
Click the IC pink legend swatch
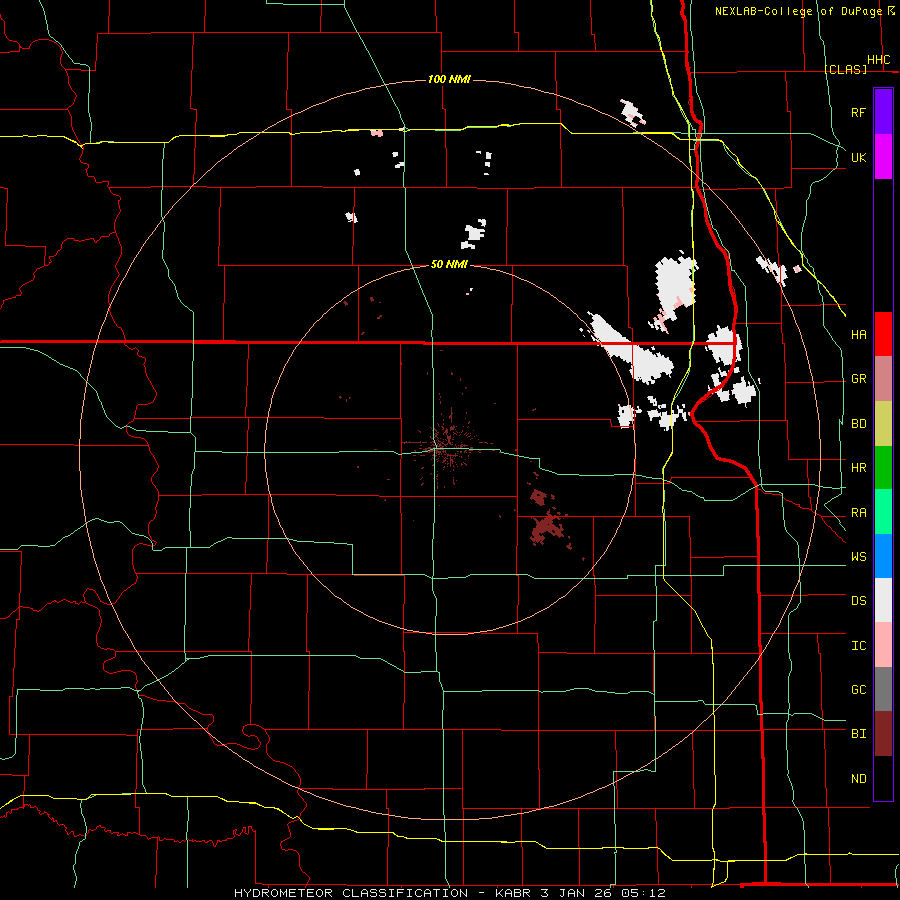[x=883, y=645]
